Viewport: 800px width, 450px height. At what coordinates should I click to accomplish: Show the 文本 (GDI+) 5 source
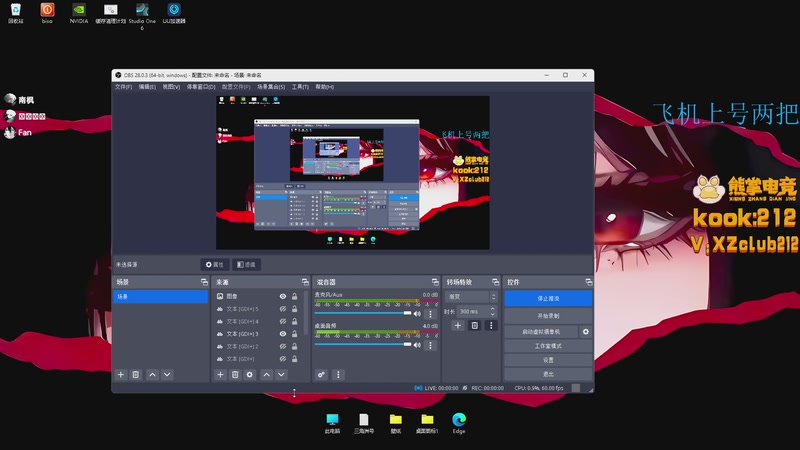click(x=283, y=309)
